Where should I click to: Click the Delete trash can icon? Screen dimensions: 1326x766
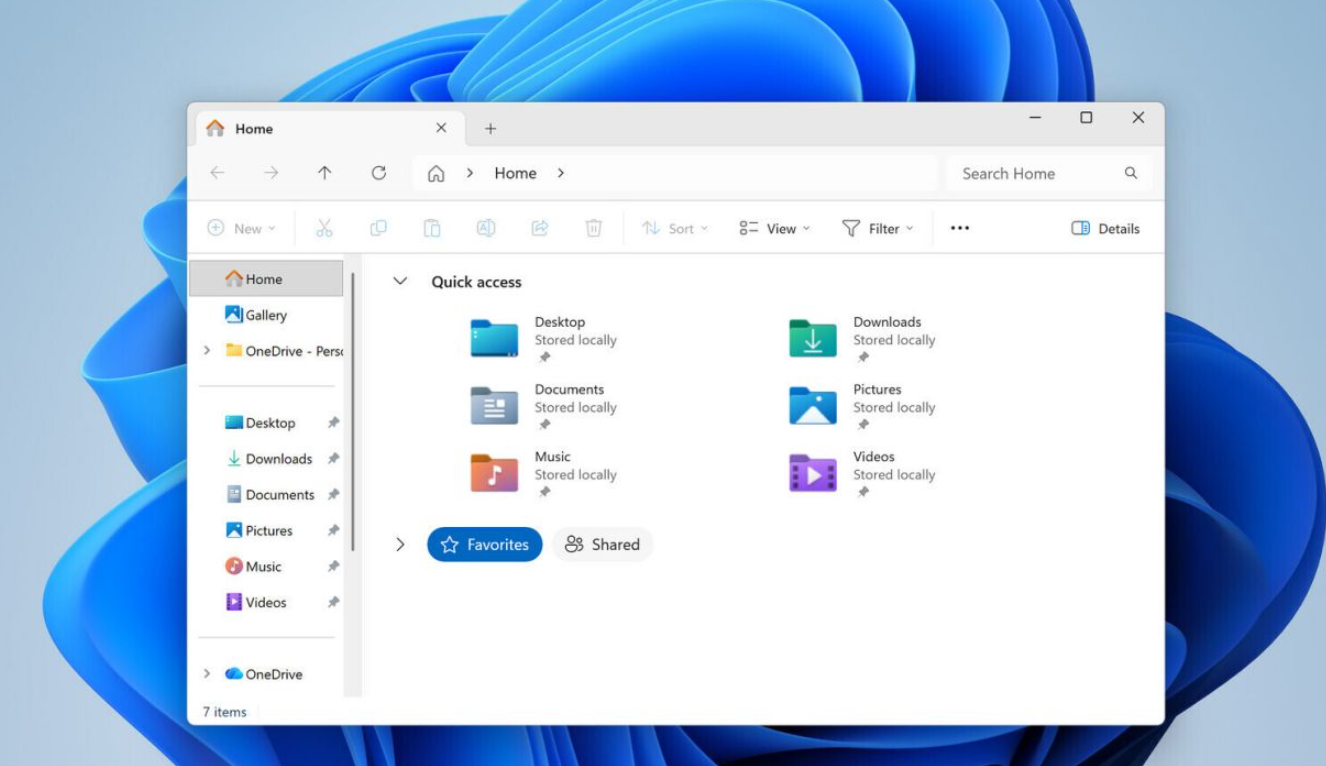594,228
